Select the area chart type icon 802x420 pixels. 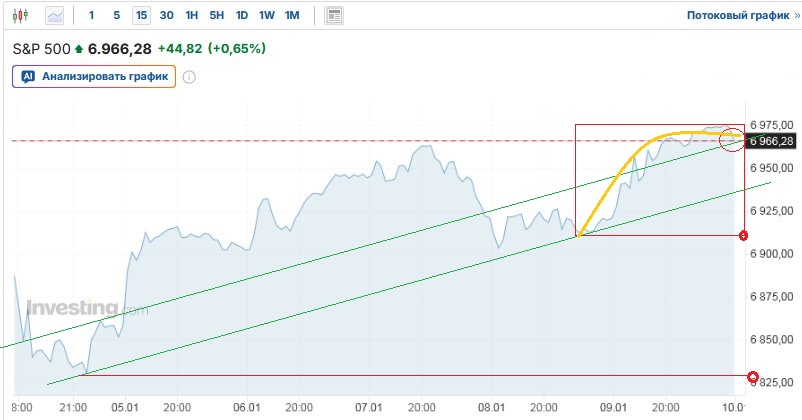pos(54,16)
